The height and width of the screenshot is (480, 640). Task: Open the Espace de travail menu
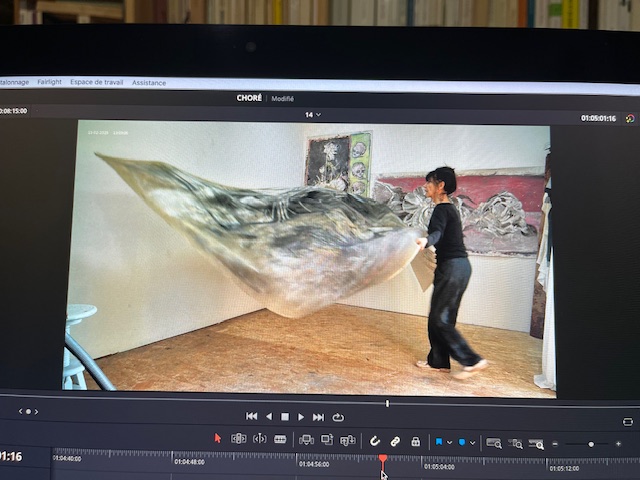(97, 82)
